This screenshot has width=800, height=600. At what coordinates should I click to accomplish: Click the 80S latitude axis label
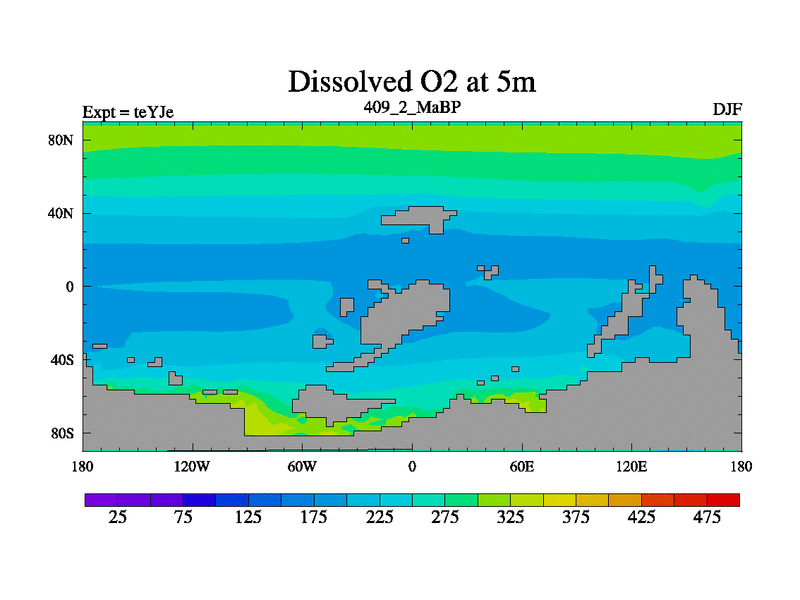[62, 434]
